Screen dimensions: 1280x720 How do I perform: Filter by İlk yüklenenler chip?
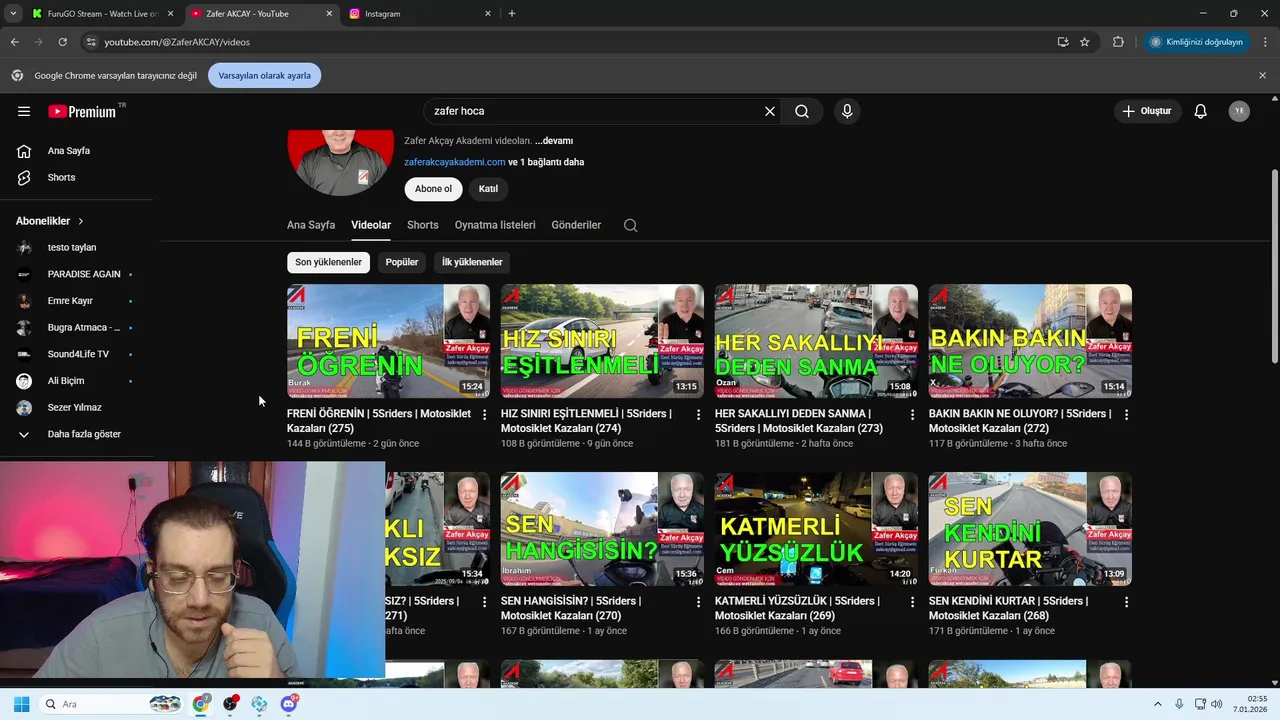point(472,262)
